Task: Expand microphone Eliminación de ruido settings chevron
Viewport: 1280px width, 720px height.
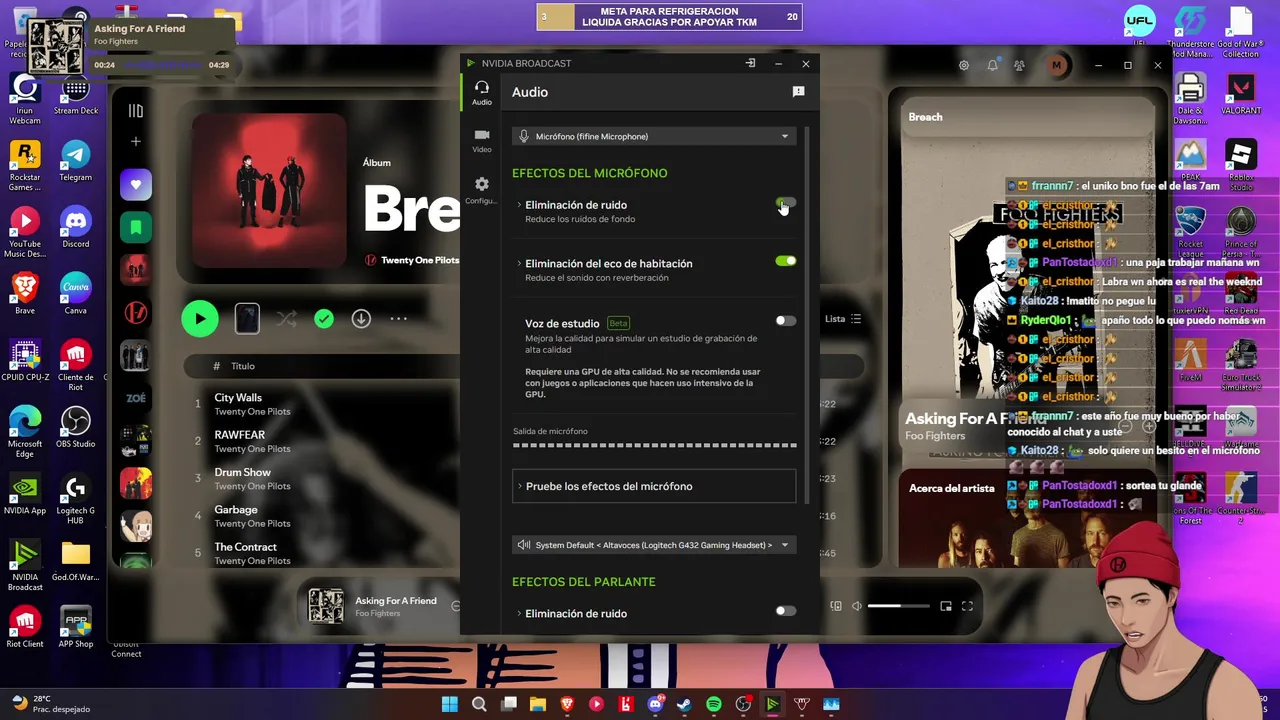Action: pos(519,205)
